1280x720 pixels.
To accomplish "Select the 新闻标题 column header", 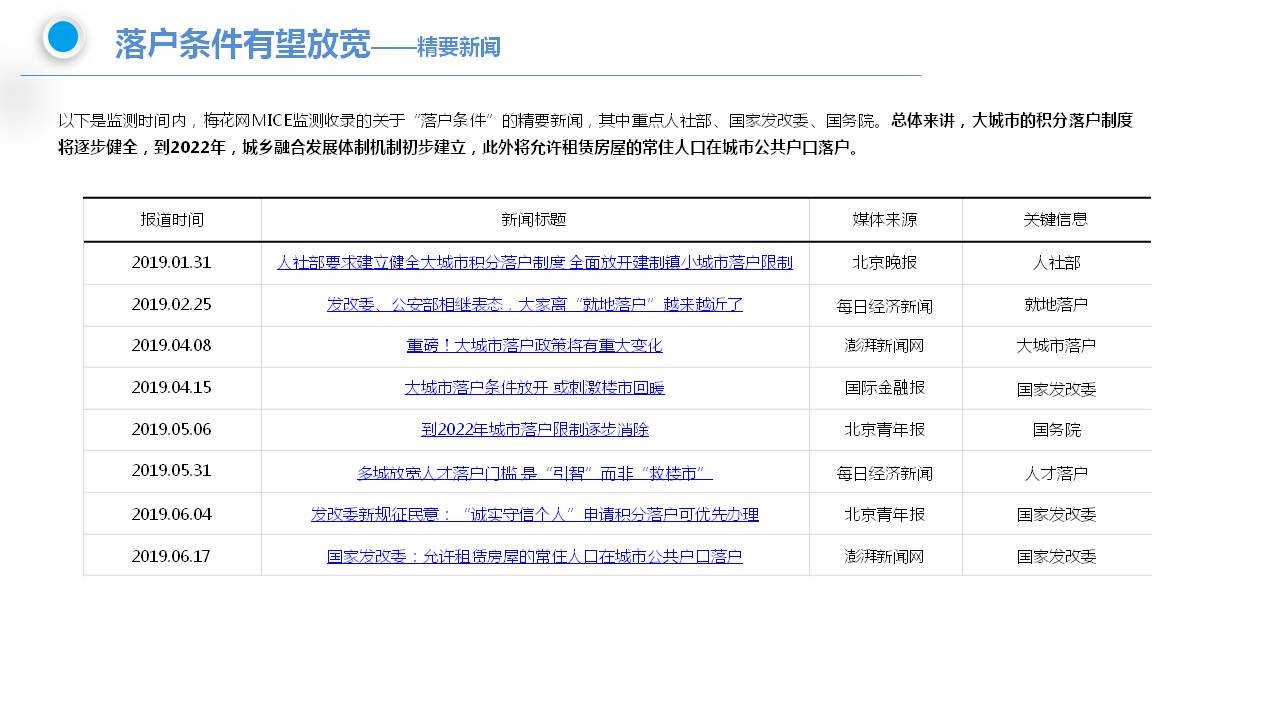I will tap(534, 220).
